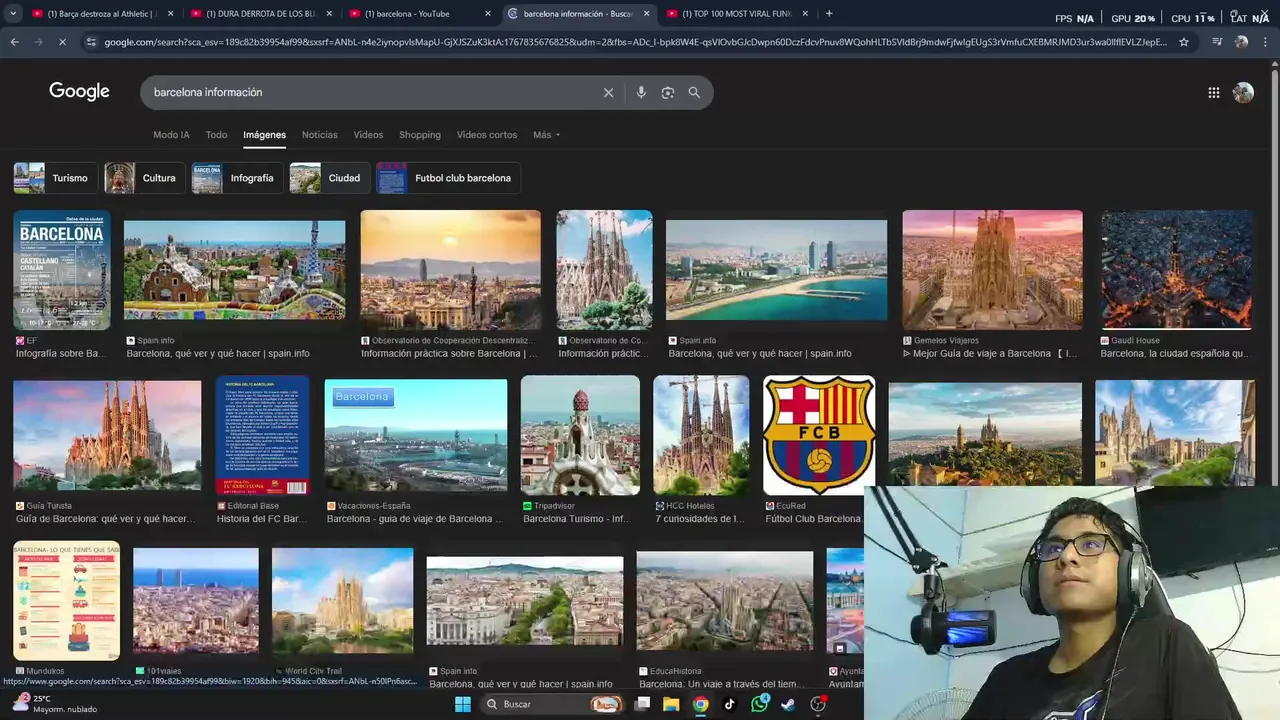Open 'Guía de Barcelona: qué ver y qué hacer' link
Screen dimensions: 1280x720
point(104,519)
